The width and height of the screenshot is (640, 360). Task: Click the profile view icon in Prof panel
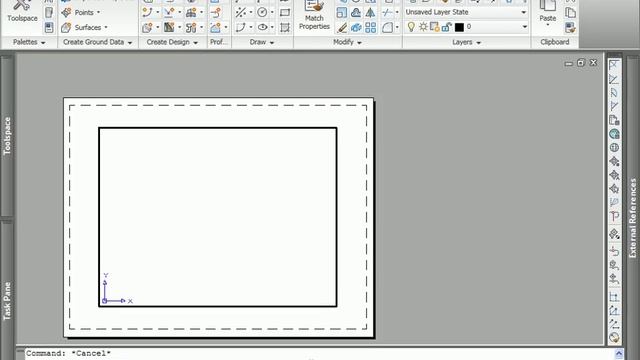[216, 13]
